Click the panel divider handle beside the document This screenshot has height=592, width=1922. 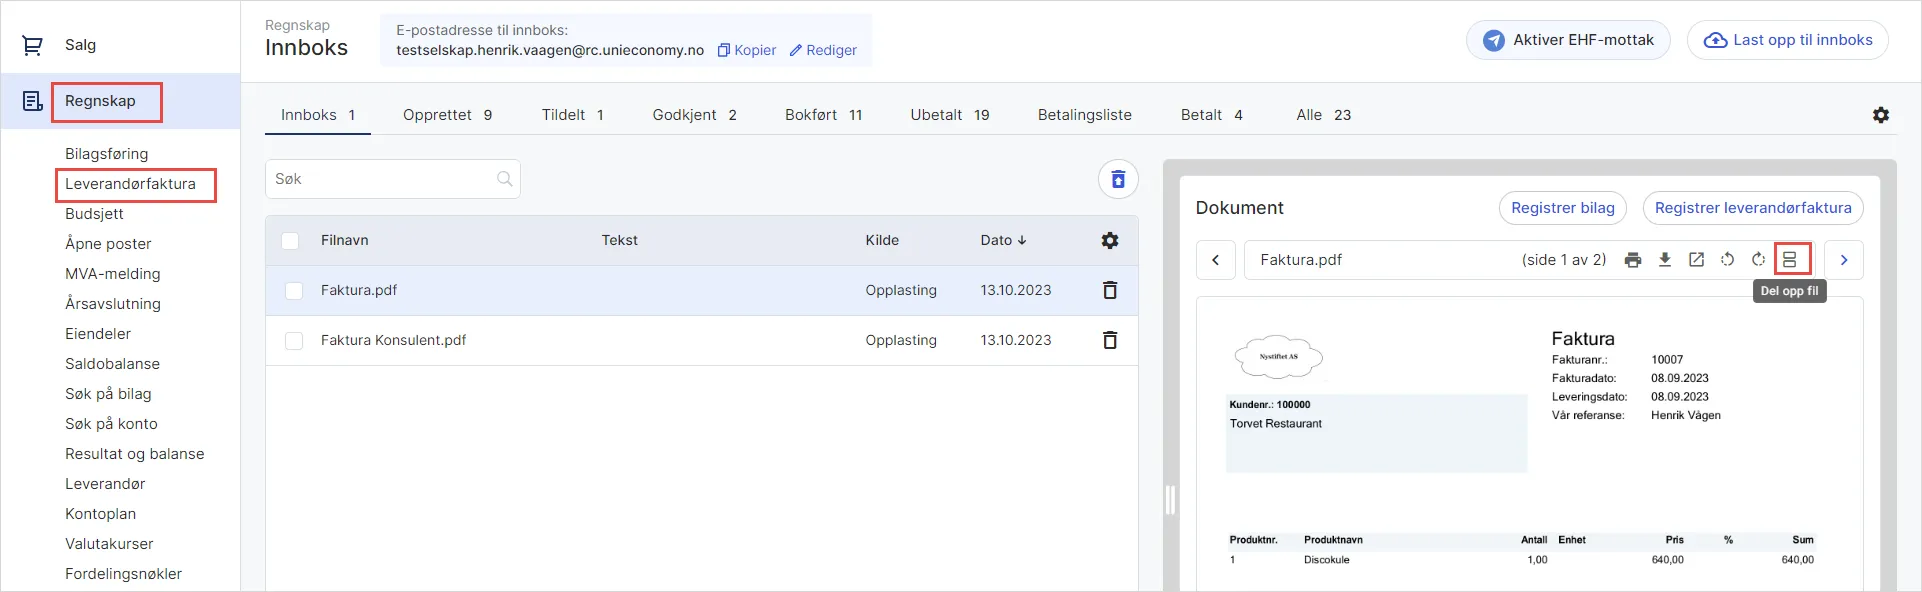pyautogui.click(x=1170, y=500)
